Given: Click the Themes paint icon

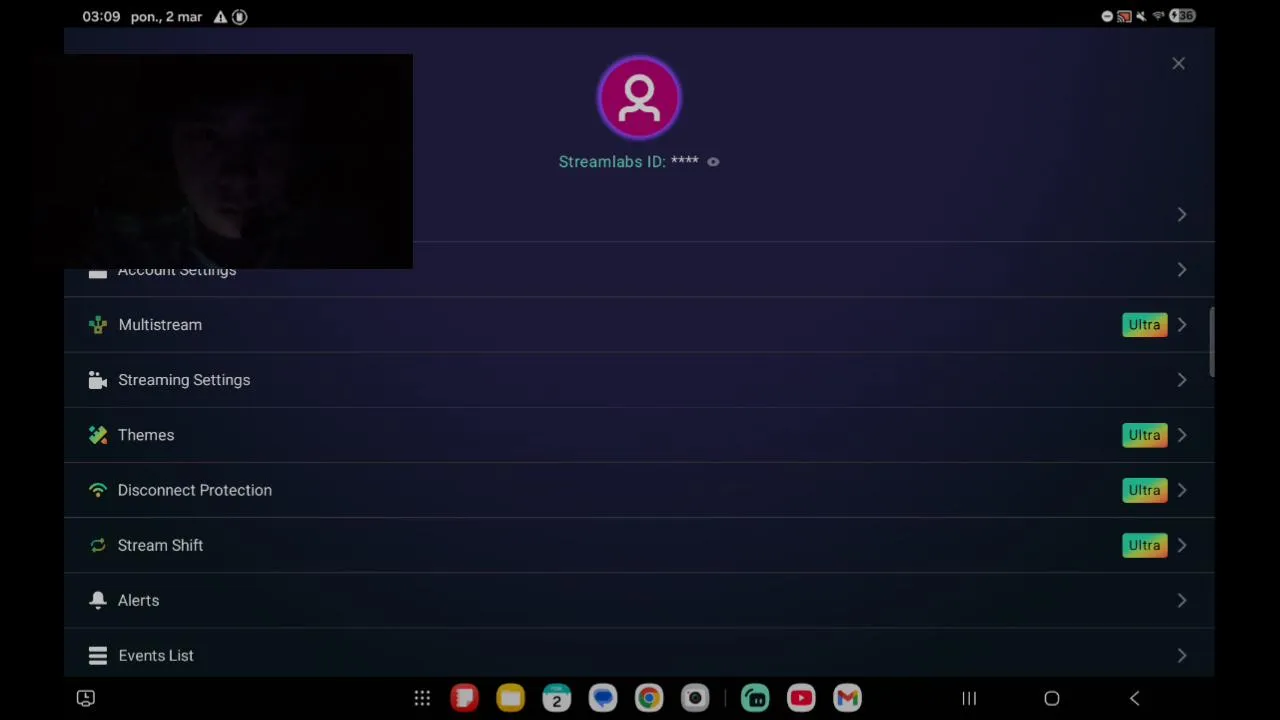Looking at the screenshot, I should click(97, 435).
